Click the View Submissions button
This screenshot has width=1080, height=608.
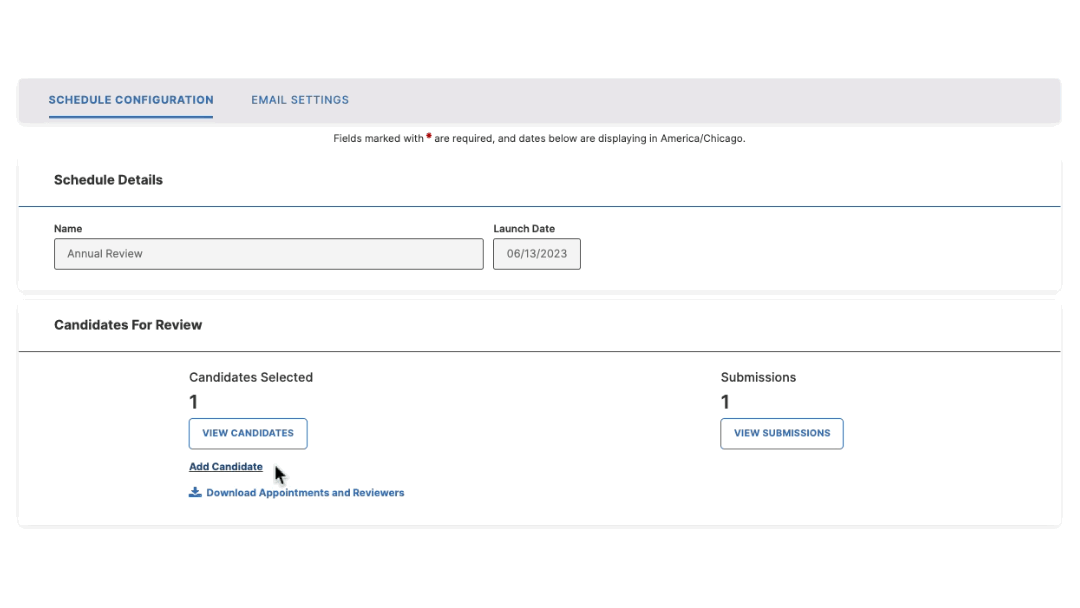click(x=782, y=434)
